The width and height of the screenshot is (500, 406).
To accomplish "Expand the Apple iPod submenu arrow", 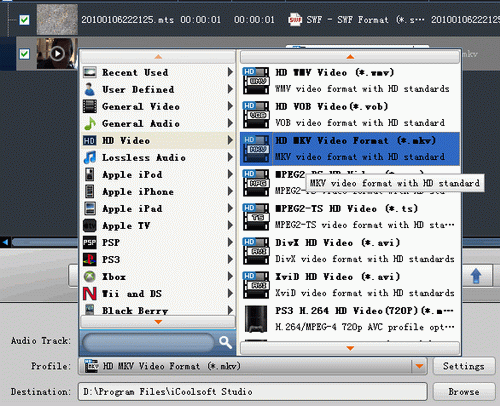I will click(230, 174).
